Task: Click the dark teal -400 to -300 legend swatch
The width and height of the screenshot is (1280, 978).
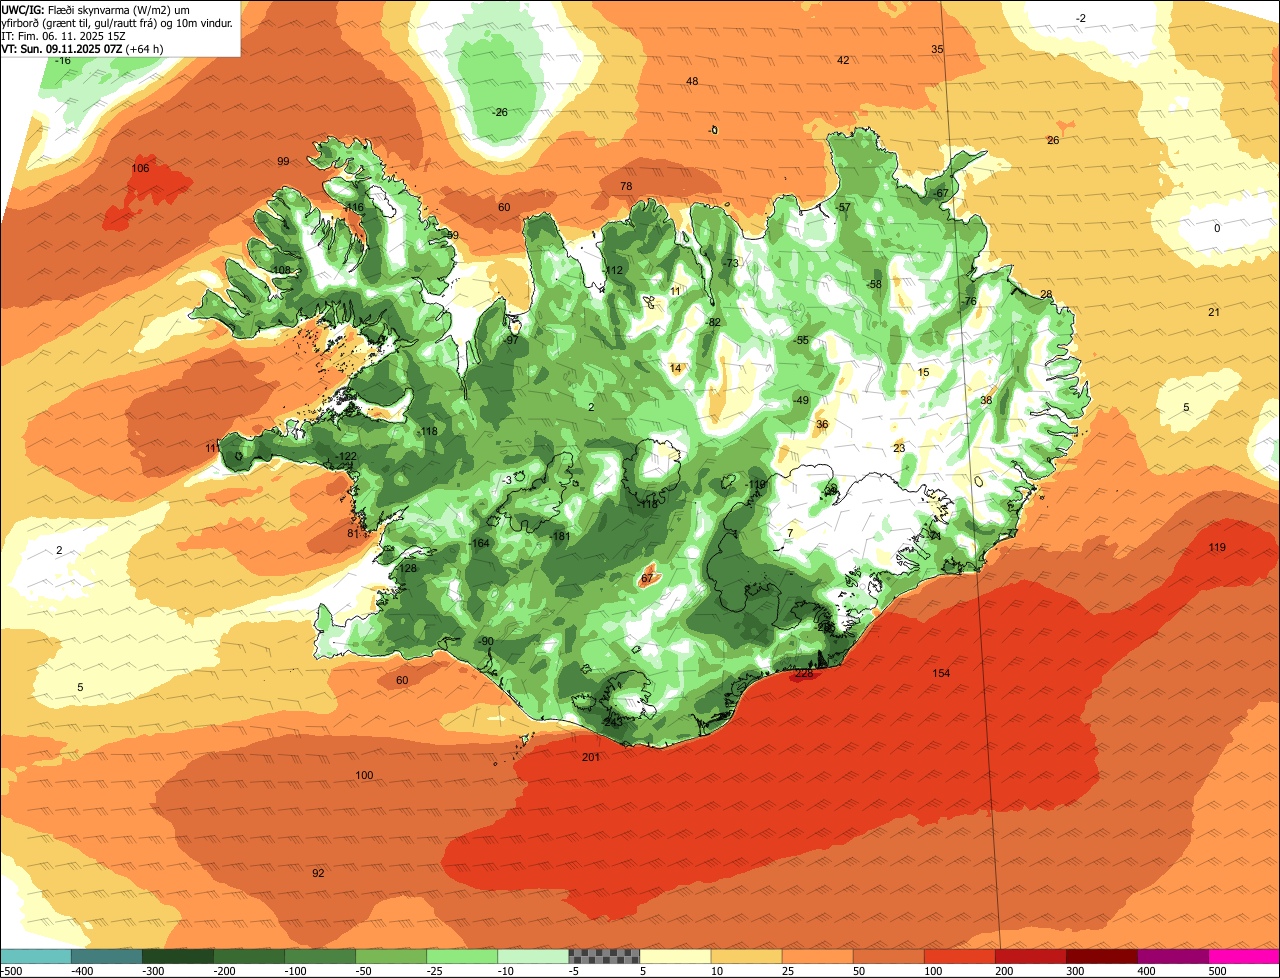Action: 106,956
